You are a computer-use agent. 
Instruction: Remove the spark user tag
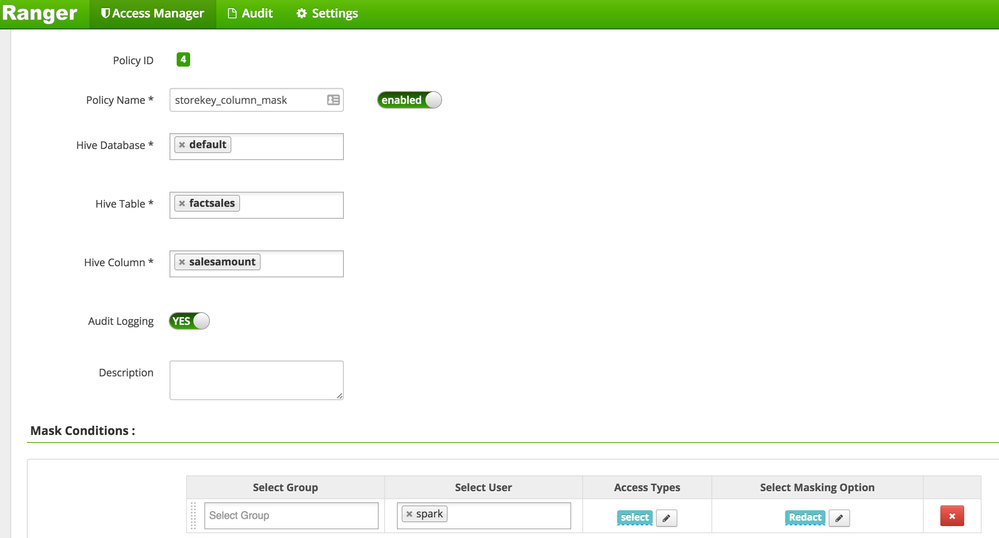tap(409, 514)
